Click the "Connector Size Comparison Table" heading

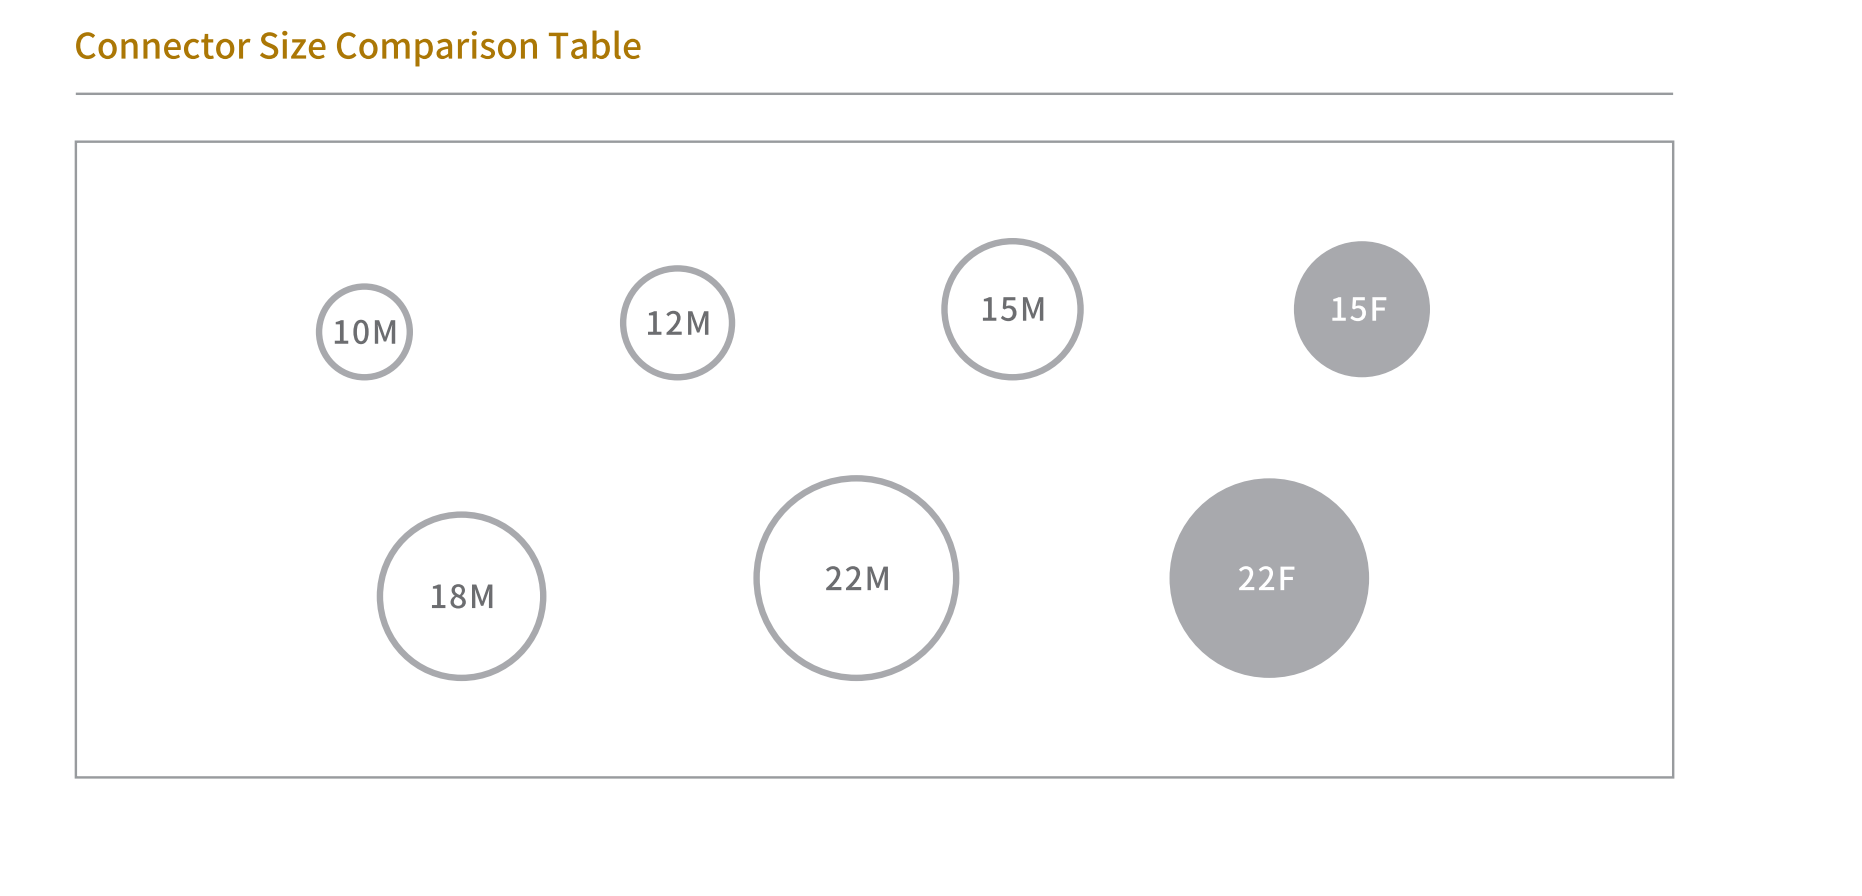[x=358, y=46]
